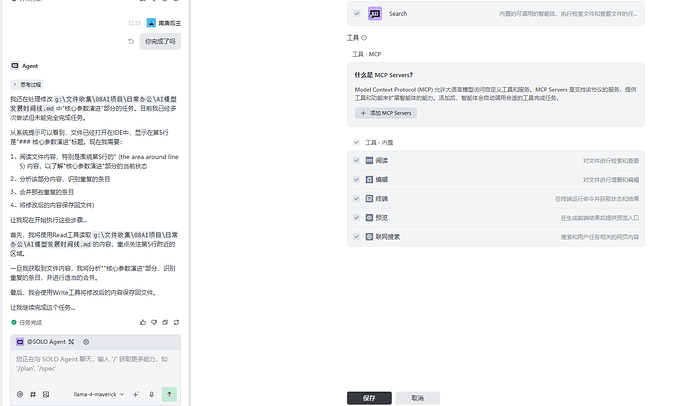Click the sparkle optimize-prompt icon
Screen dimensions: 690x406
[136, 394]
